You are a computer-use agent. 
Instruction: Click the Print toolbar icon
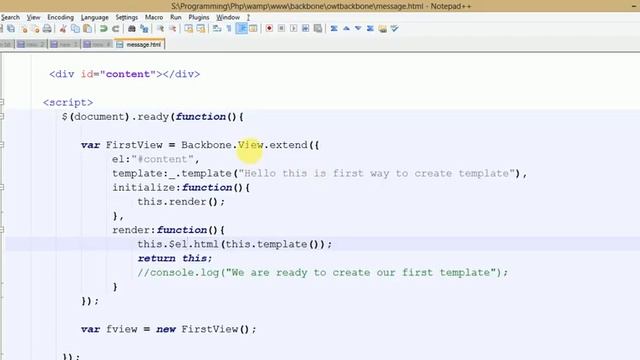click(x=47, y=29)
